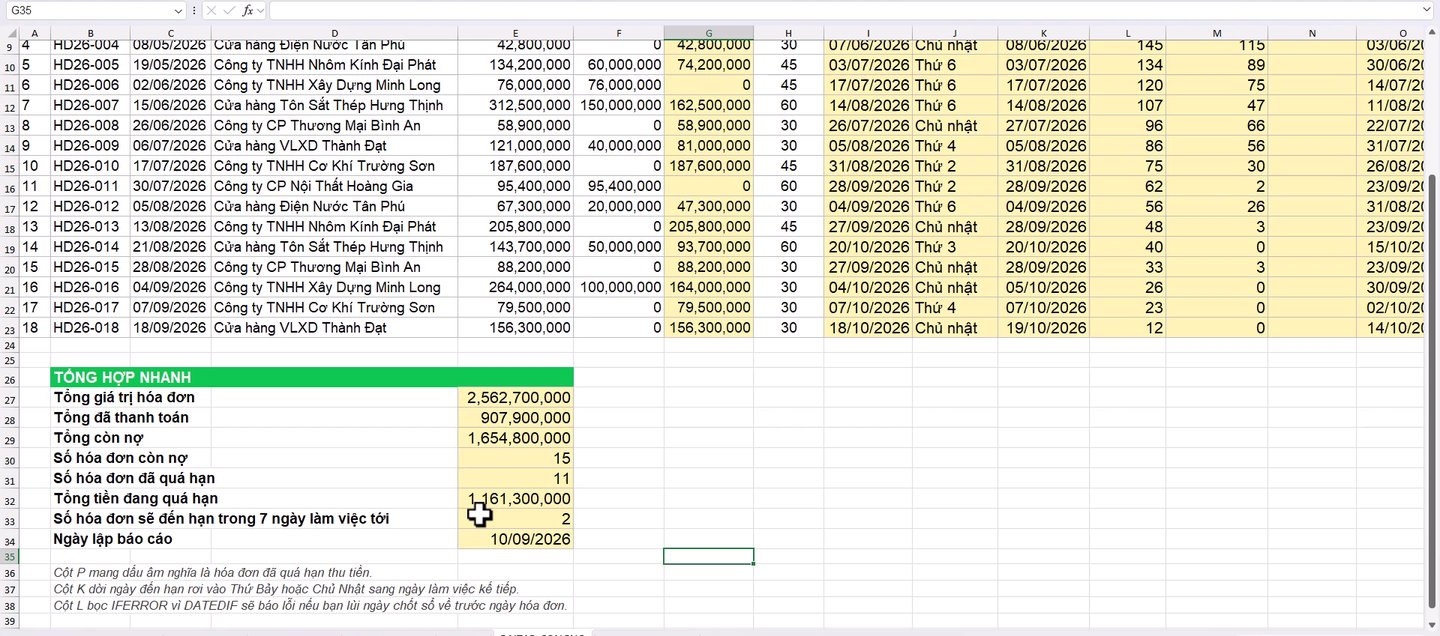The image size is (1440, 636).
Task: Click the Cancel X icon in formula bar
Action: 212,10
